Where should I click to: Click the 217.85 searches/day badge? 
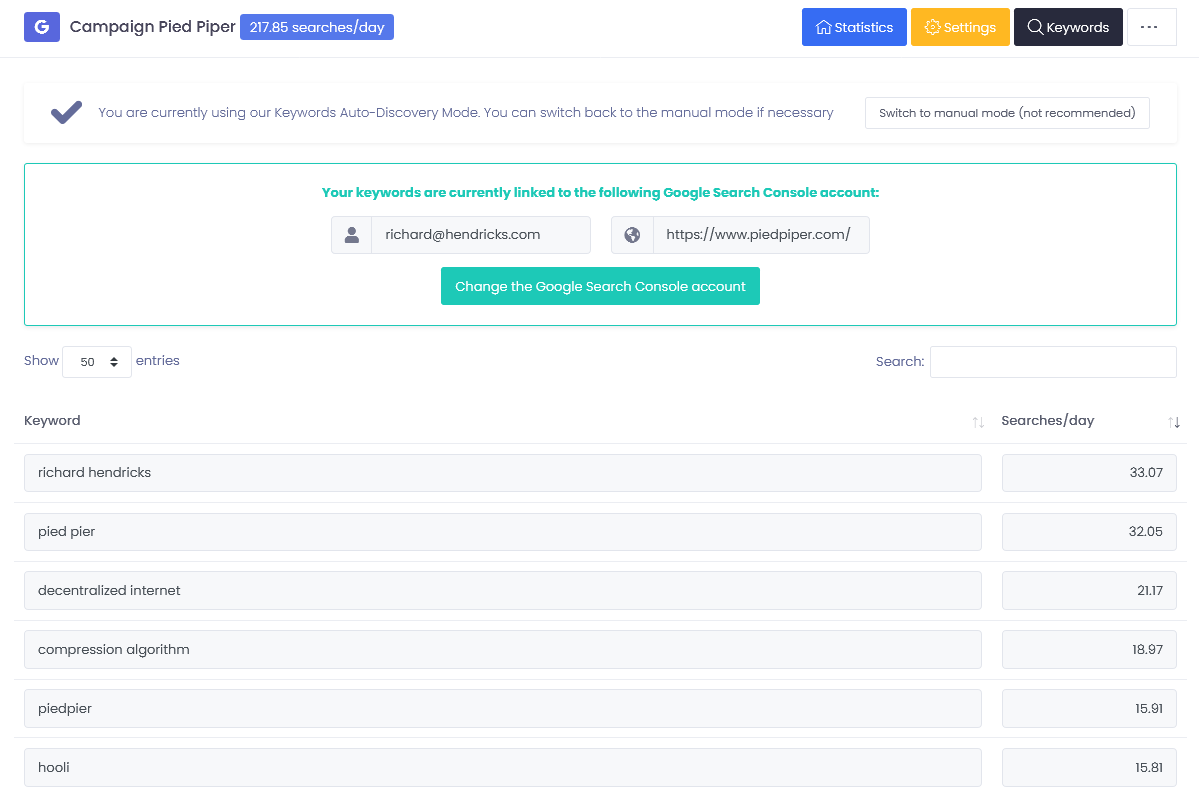point(317,27)
